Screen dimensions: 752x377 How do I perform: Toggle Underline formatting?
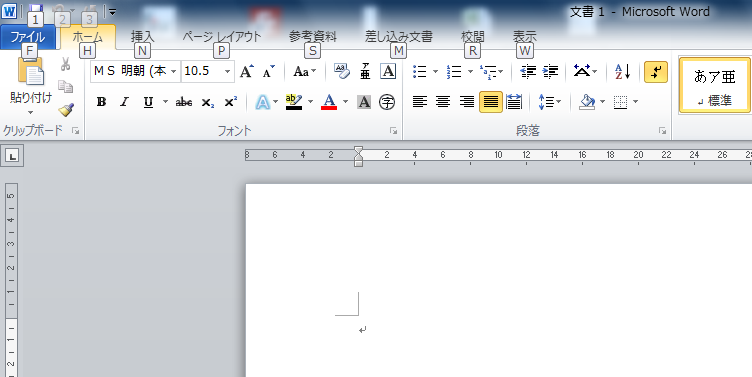[x=148, y=102]
